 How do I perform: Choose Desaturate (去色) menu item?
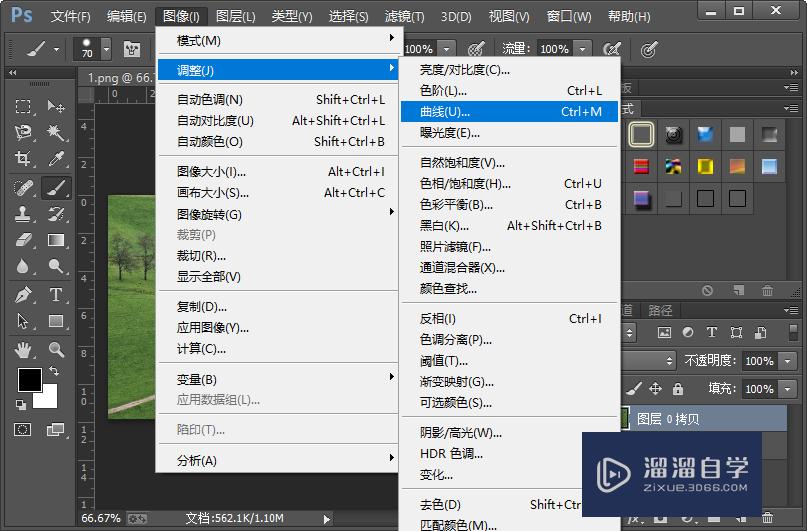point(491,504)
